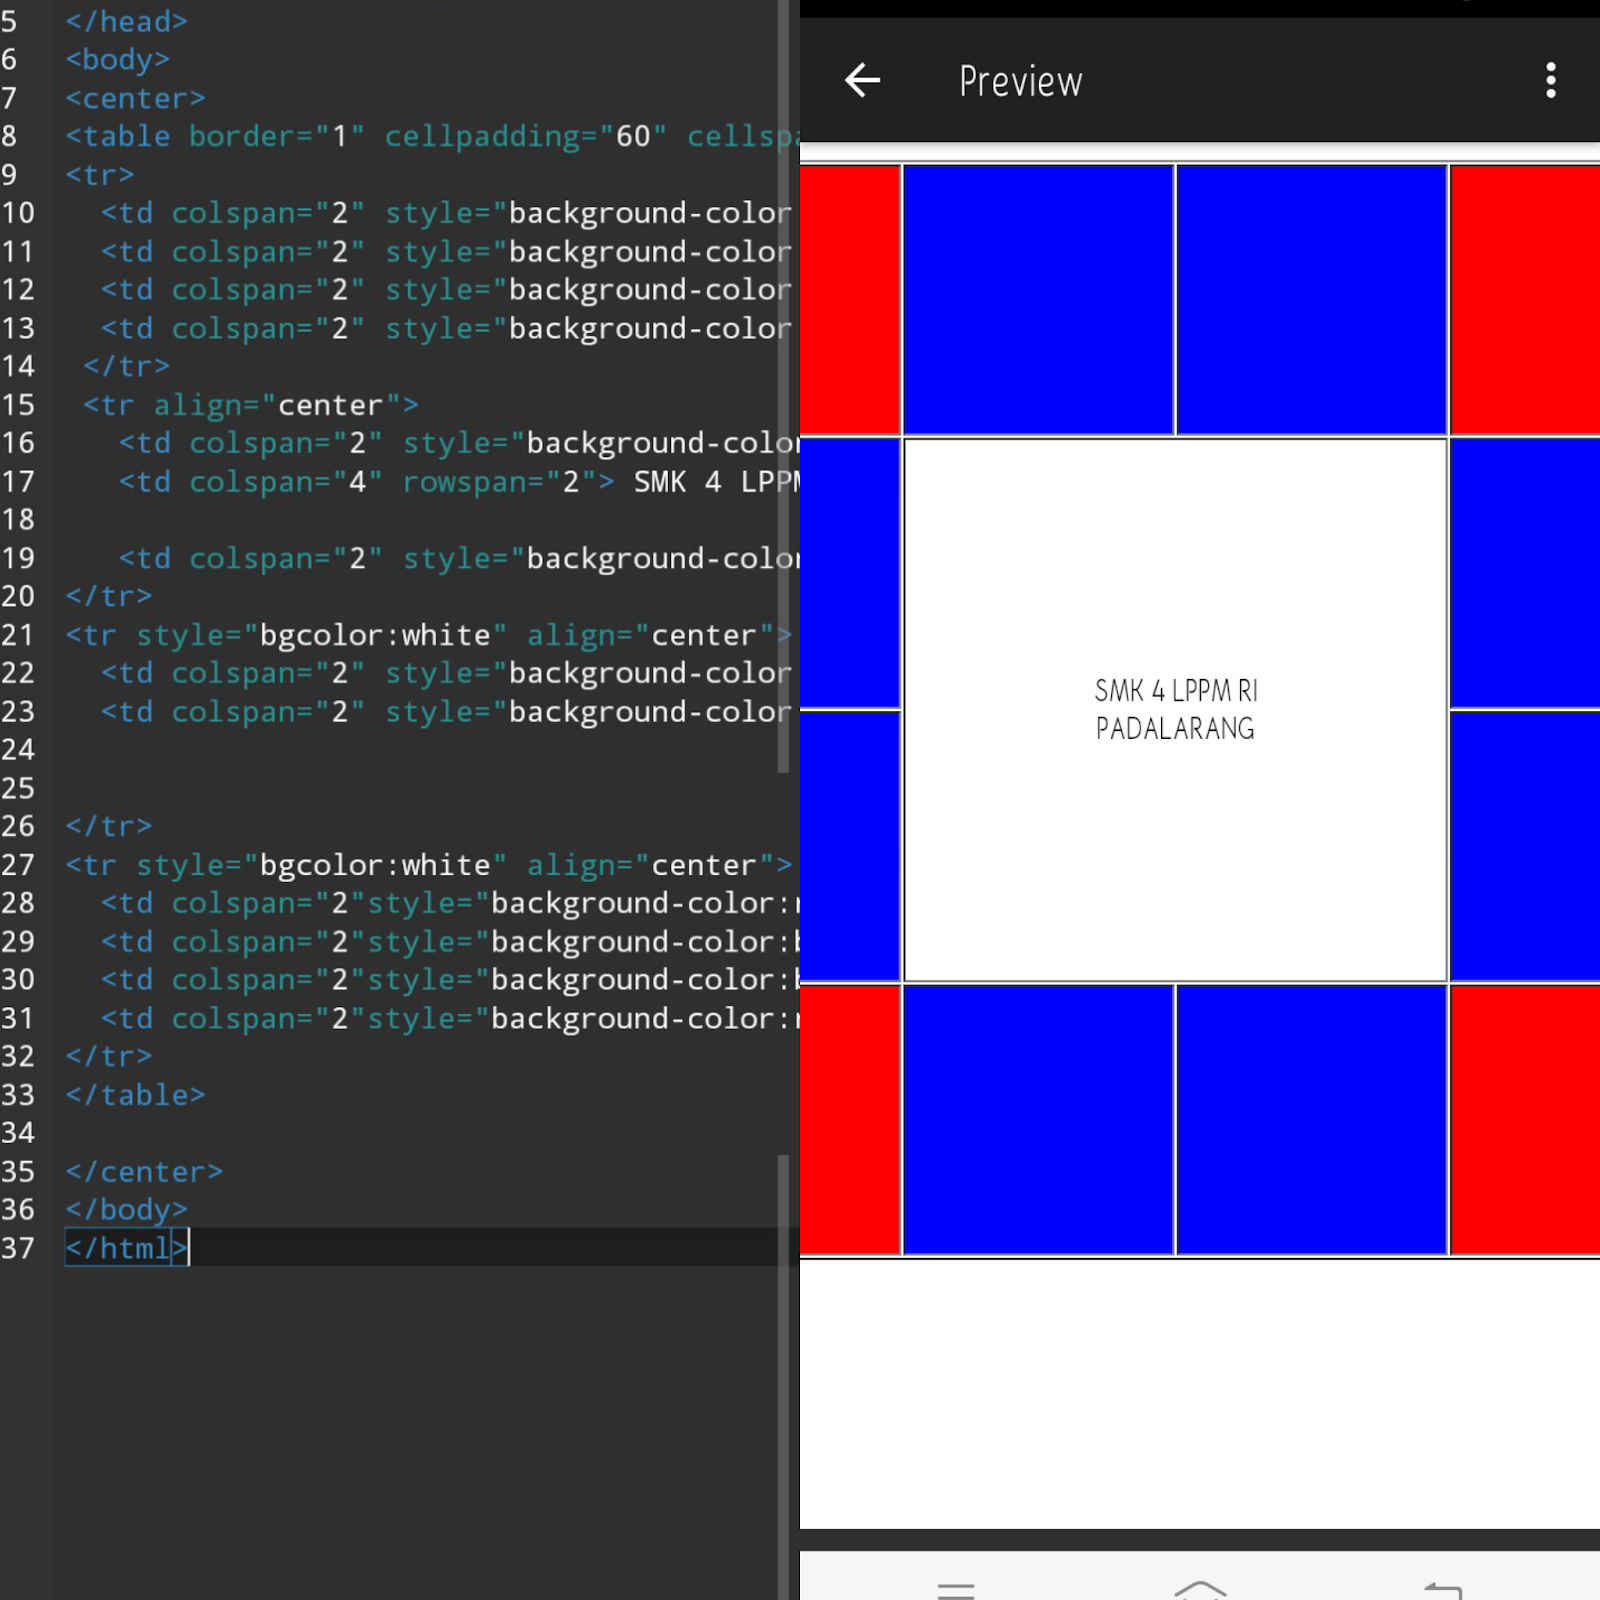Click the "<center>" tag on line 7
Screen dimensions: 1600x1600
coord(135,98)
